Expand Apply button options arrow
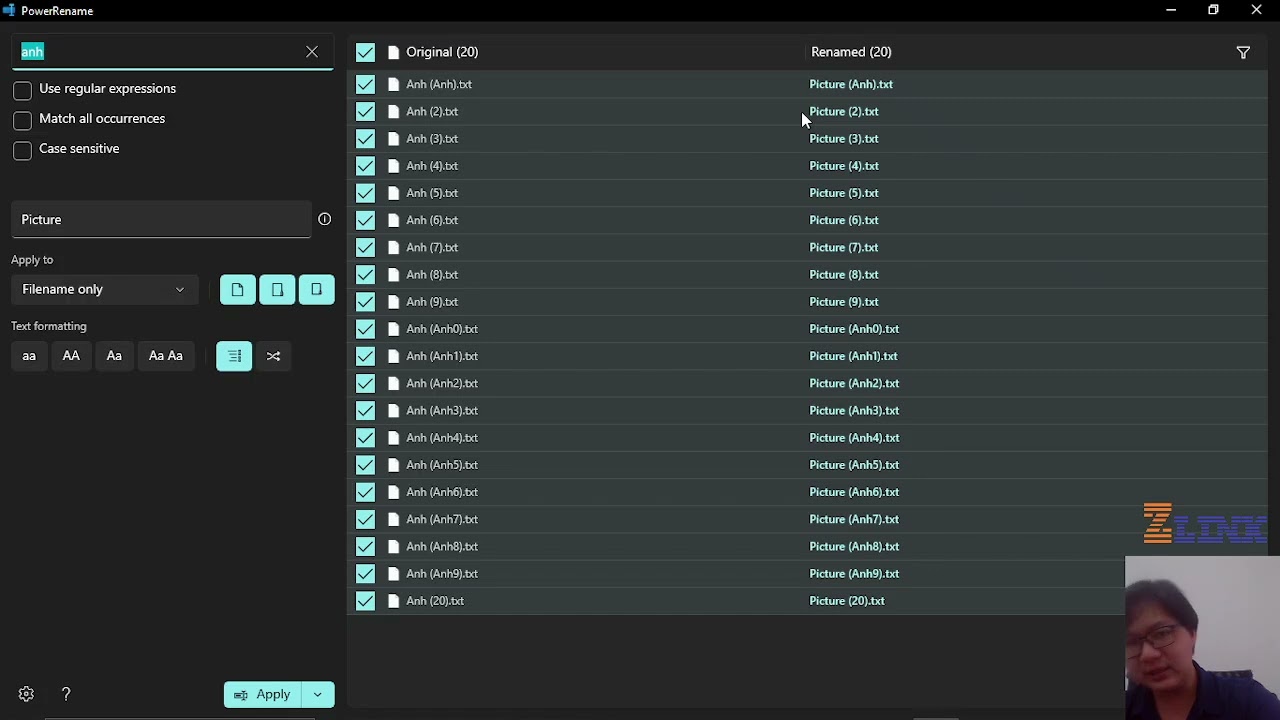The width and height of the screenshot is (1280, 720). pos(317,695)
